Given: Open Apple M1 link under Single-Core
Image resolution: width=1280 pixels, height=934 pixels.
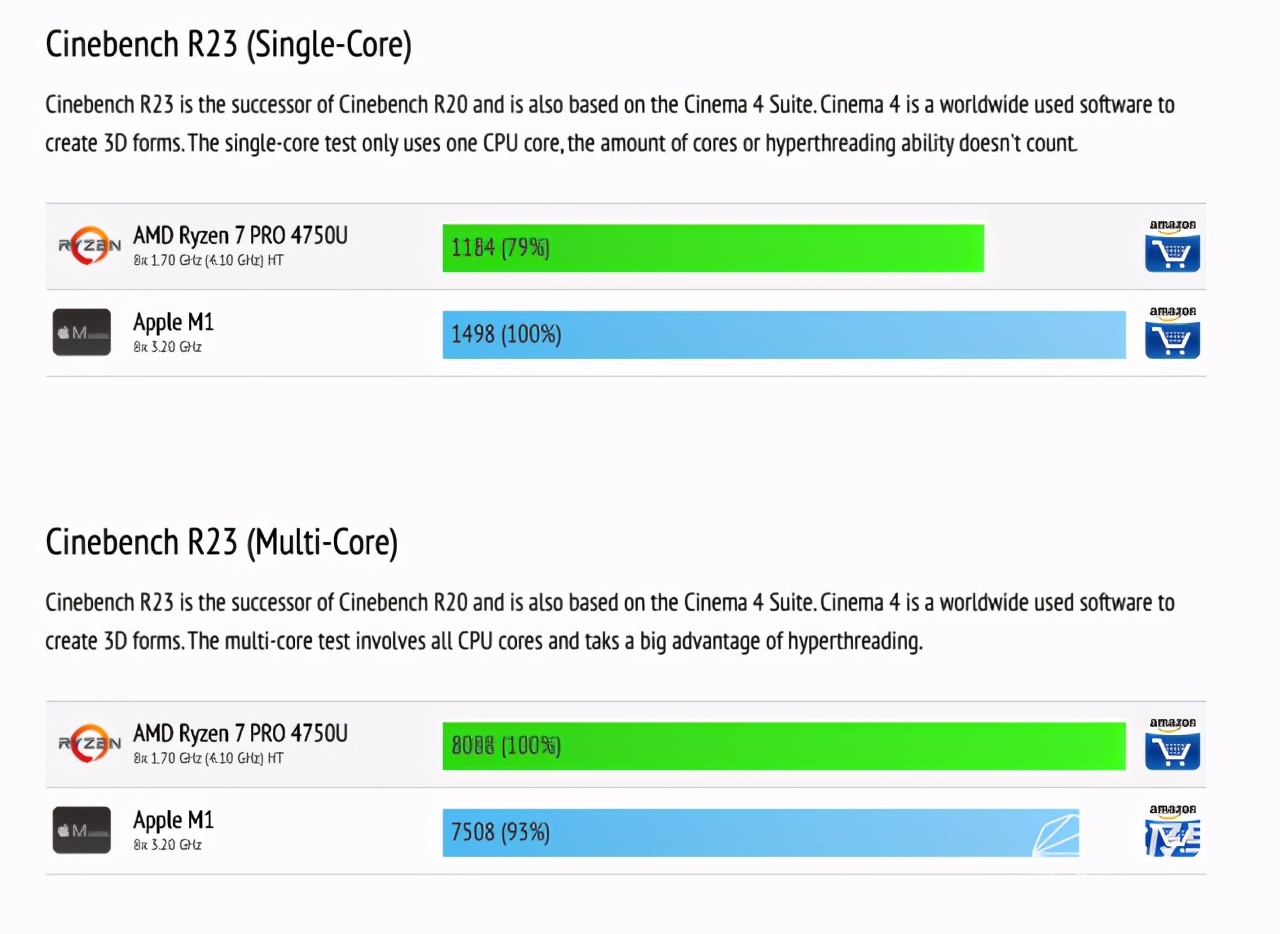Looking at the screenshot, I should coord(173,323).
